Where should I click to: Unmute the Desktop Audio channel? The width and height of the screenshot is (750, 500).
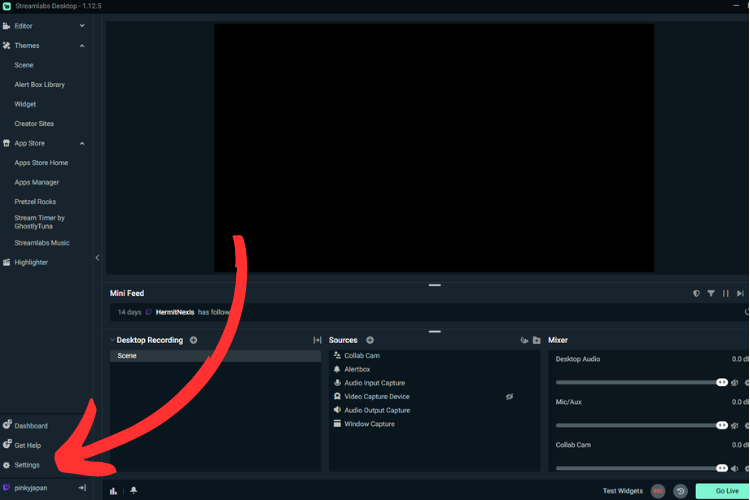tap(735, 382)
